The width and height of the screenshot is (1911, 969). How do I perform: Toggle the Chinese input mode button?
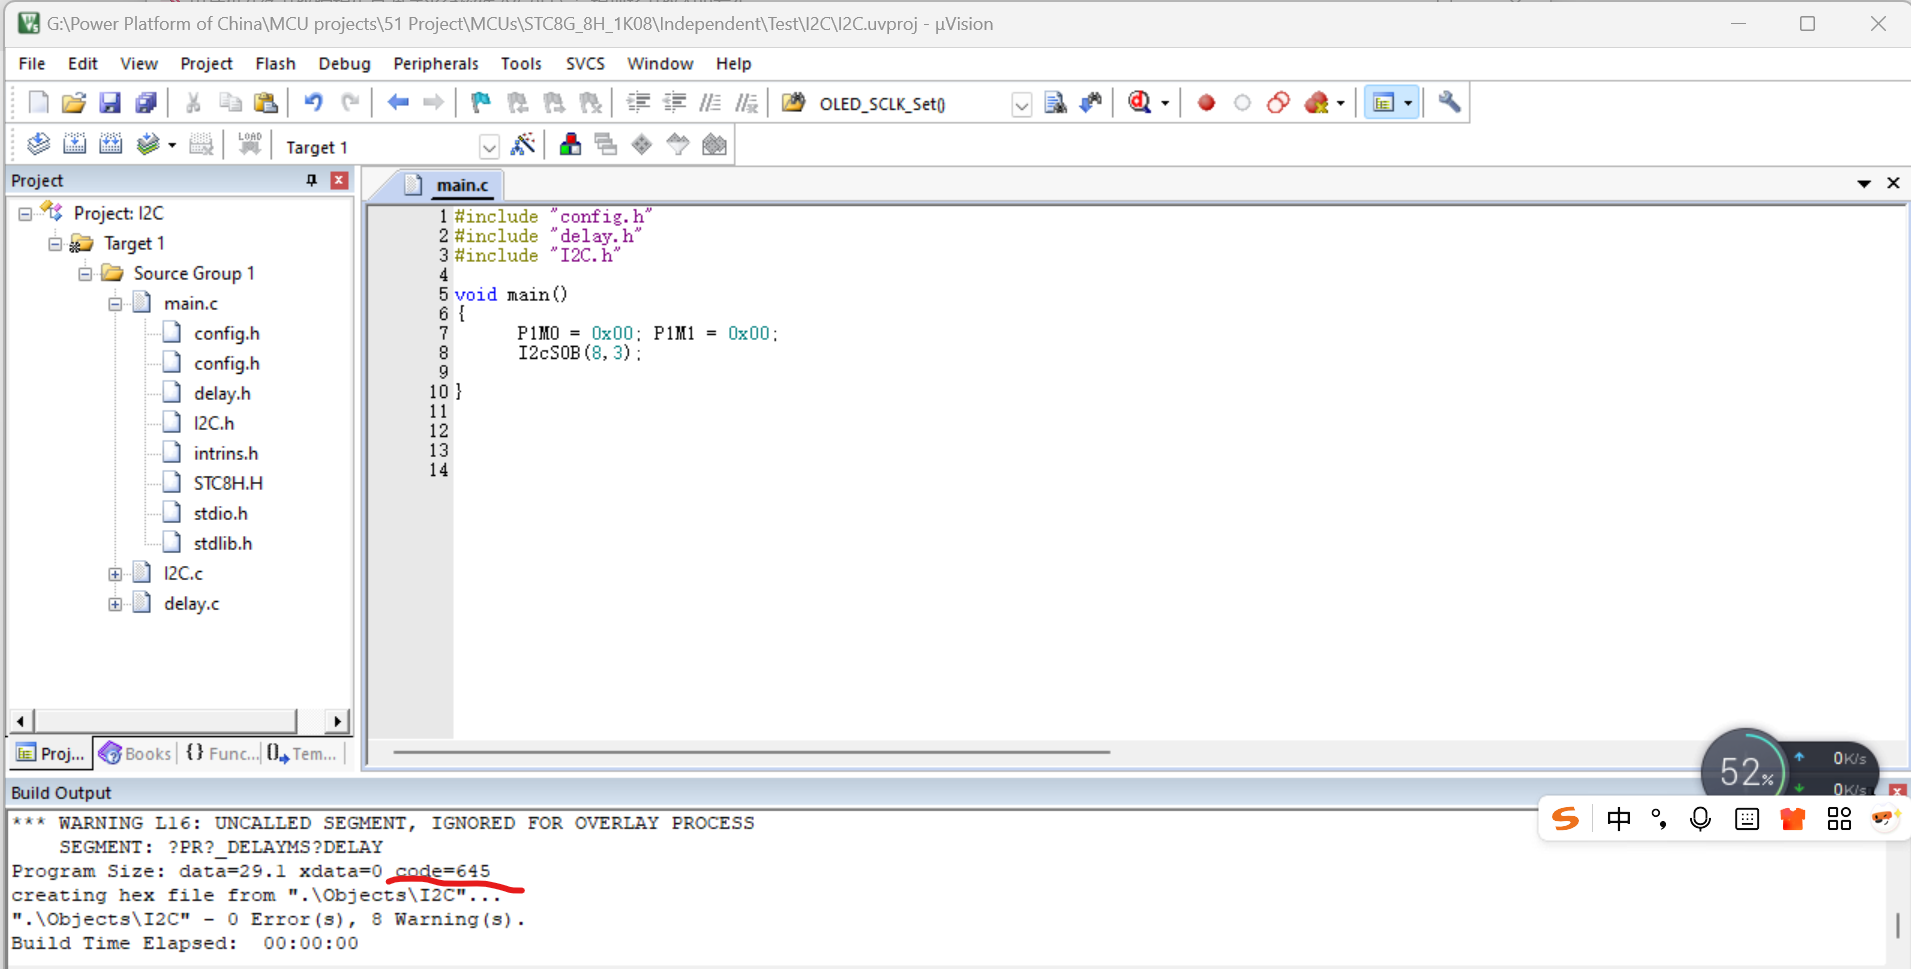(1618, 819)
